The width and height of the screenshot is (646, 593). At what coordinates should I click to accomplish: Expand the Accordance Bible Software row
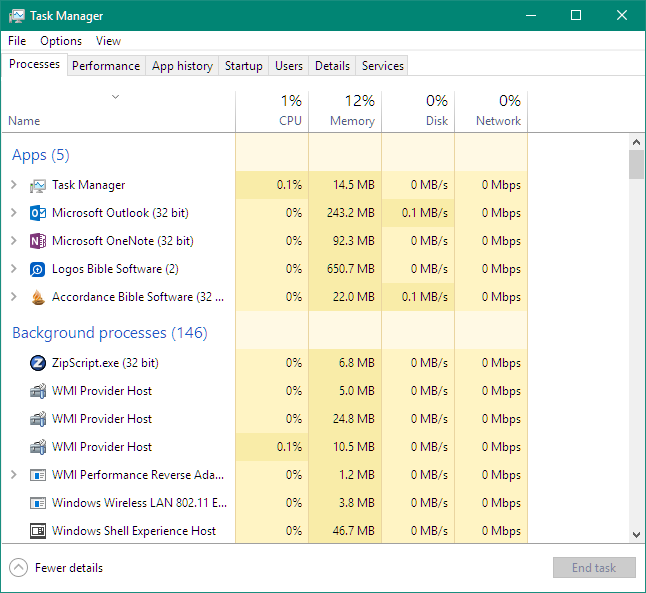(14, 297)
